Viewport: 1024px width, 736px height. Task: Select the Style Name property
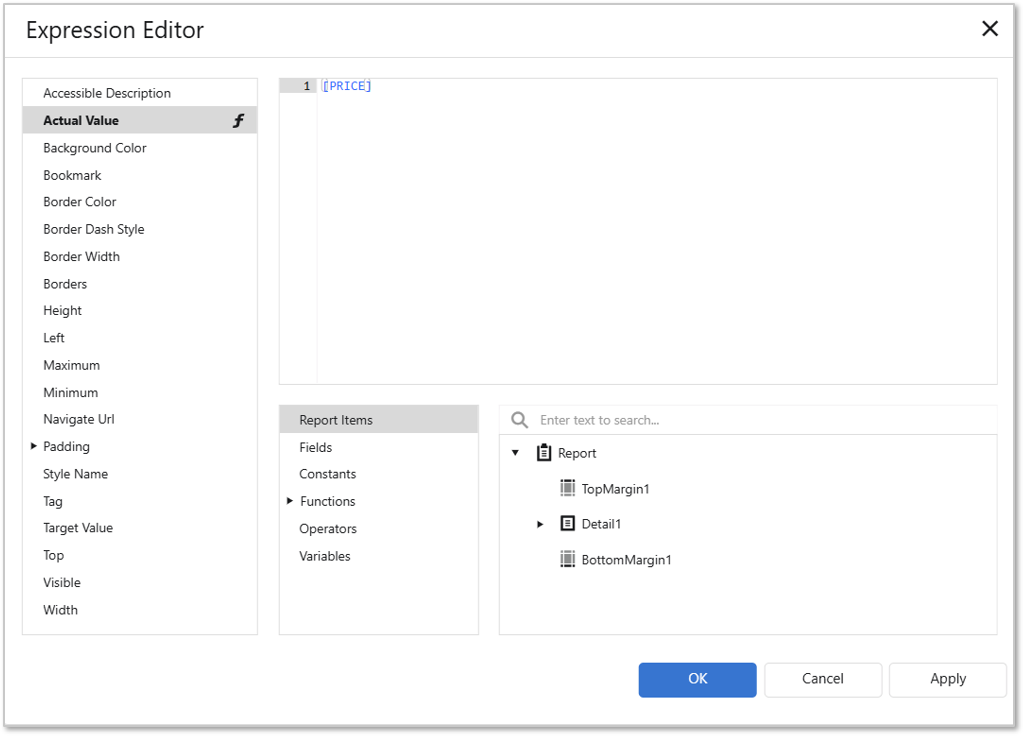click(x=140, y=474)
